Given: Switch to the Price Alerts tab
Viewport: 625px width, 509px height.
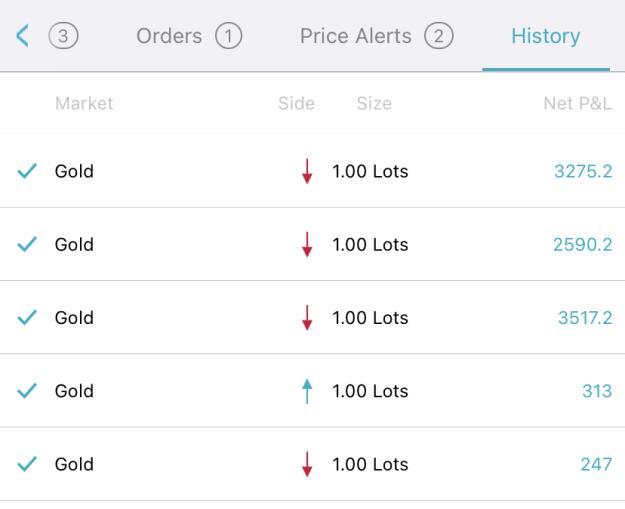Looking at the screenshot, I should pos(356,36).
